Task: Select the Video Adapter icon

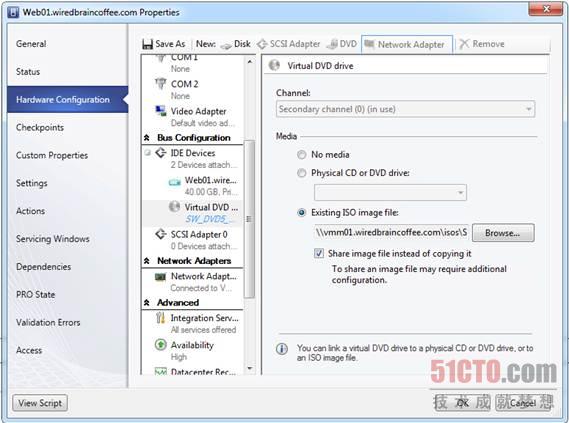Action: tap(160, 111)
